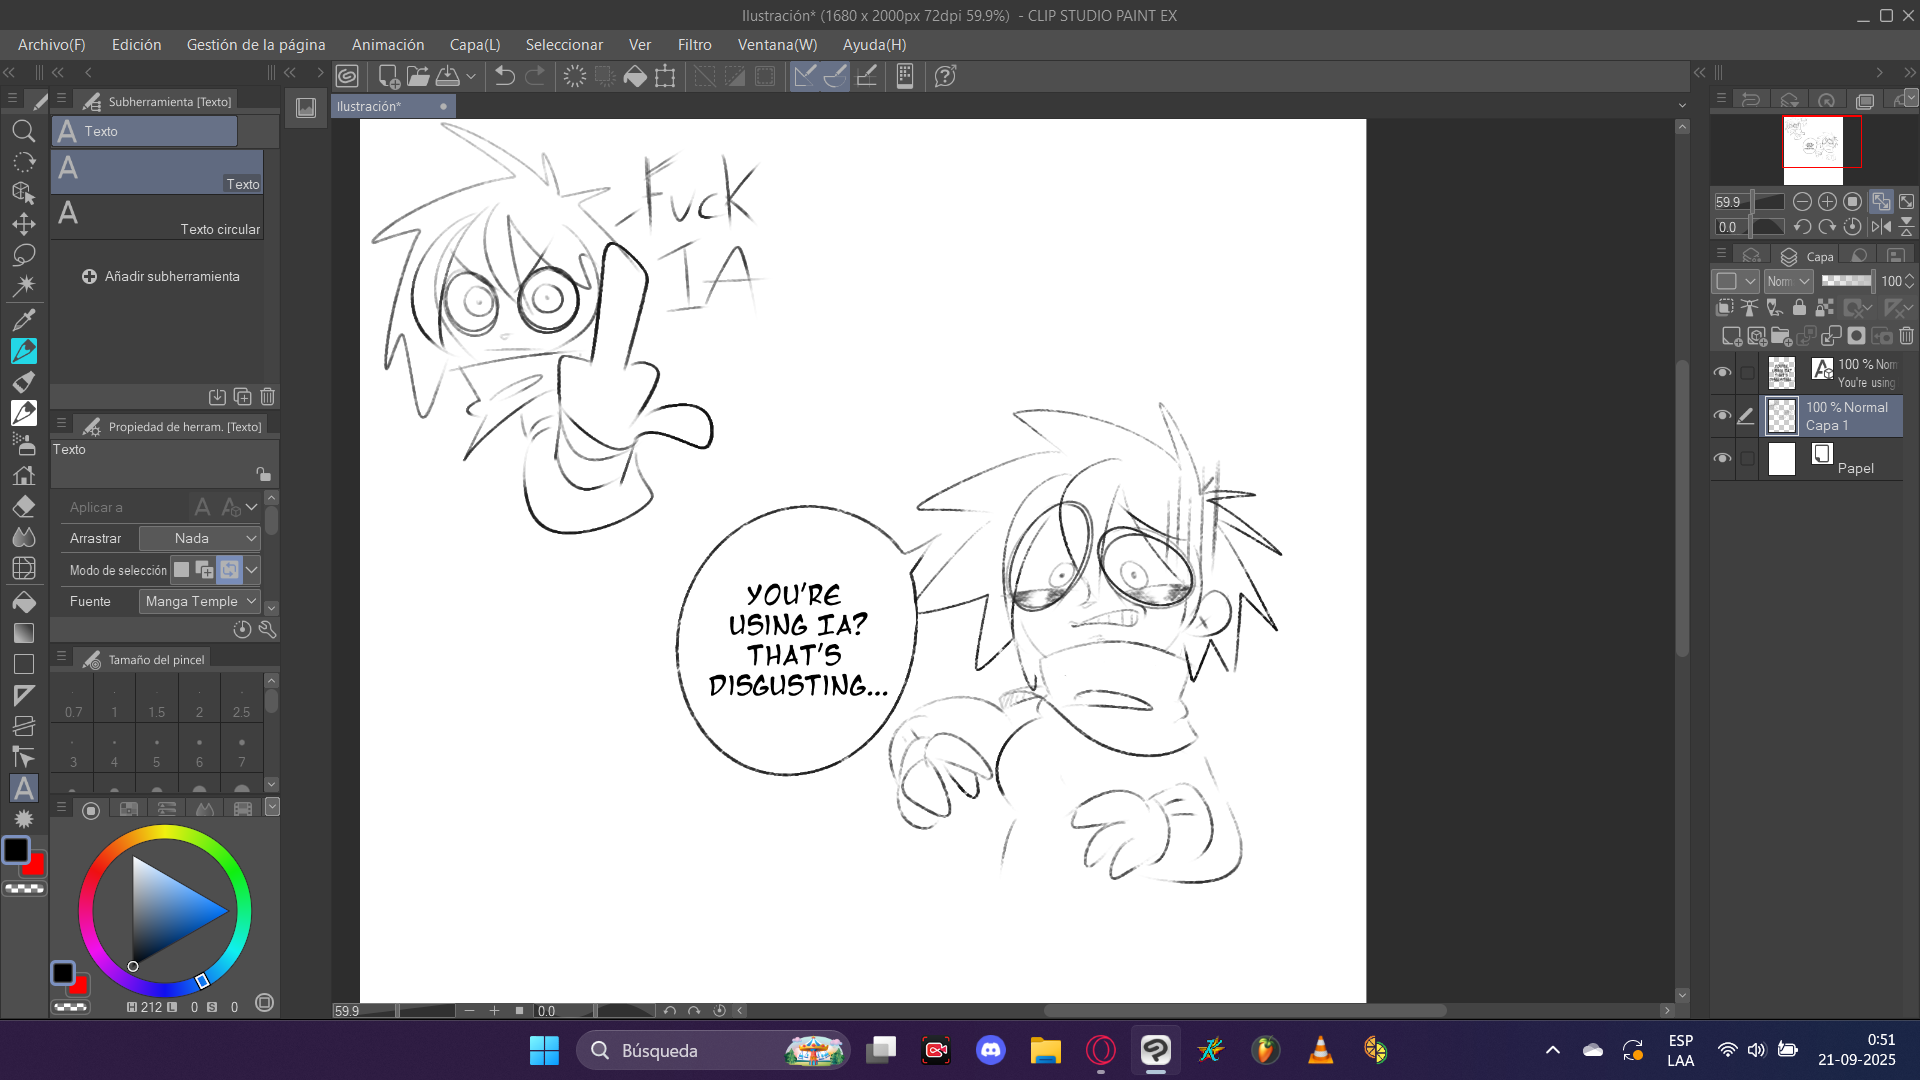1920x1080 pixels.
Task: Hide the Capa 1 layer
Action: tap(1722, 416)
